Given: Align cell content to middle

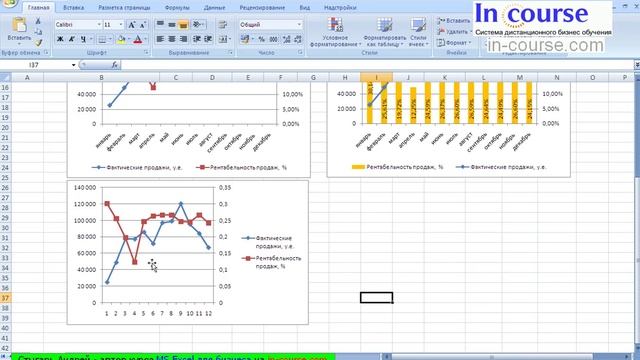Looking at the screenshot, I should (172, 25).
